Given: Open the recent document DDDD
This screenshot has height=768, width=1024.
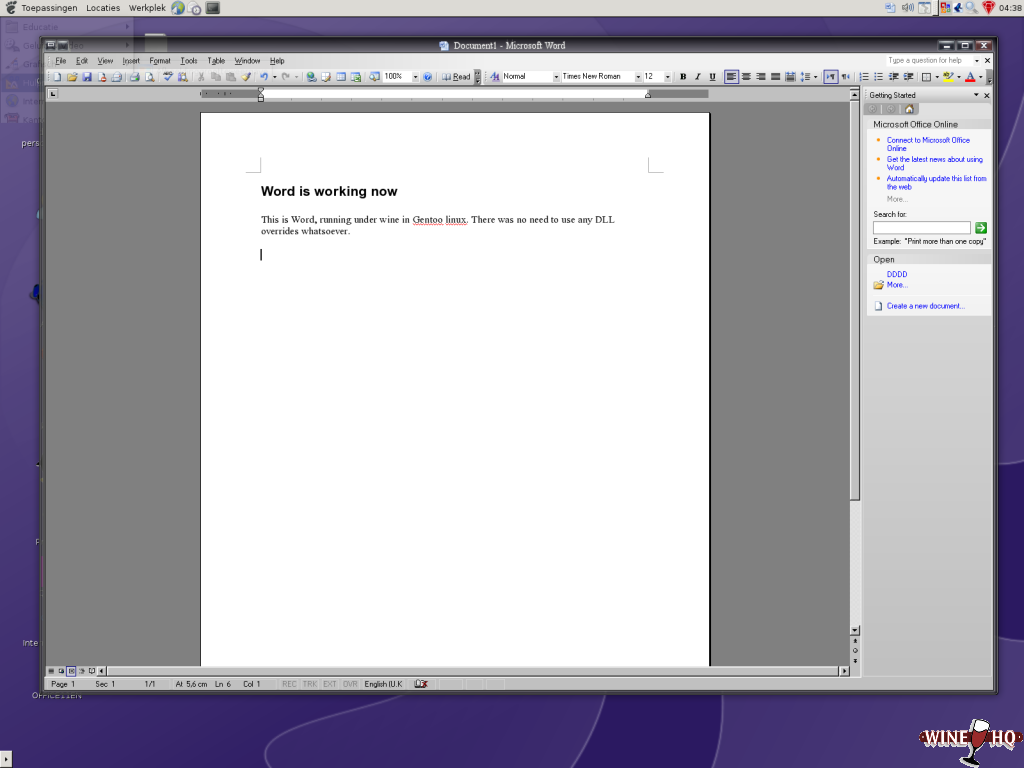Looking at the screenshot, I should pyautogui.click(x=897, y=274).
